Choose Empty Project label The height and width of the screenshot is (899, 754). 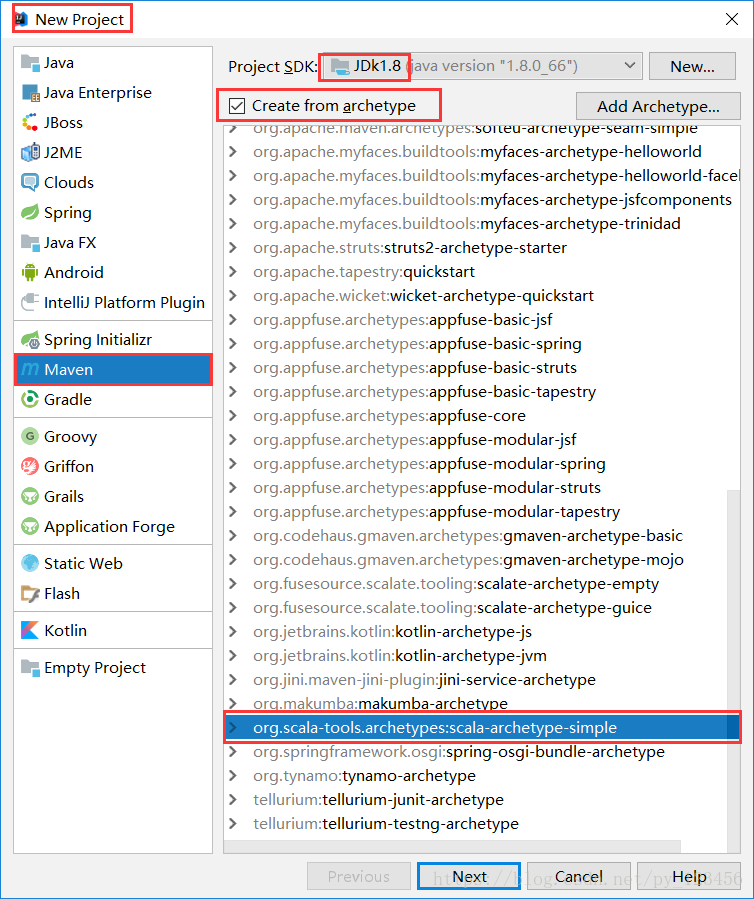point(95,667)
